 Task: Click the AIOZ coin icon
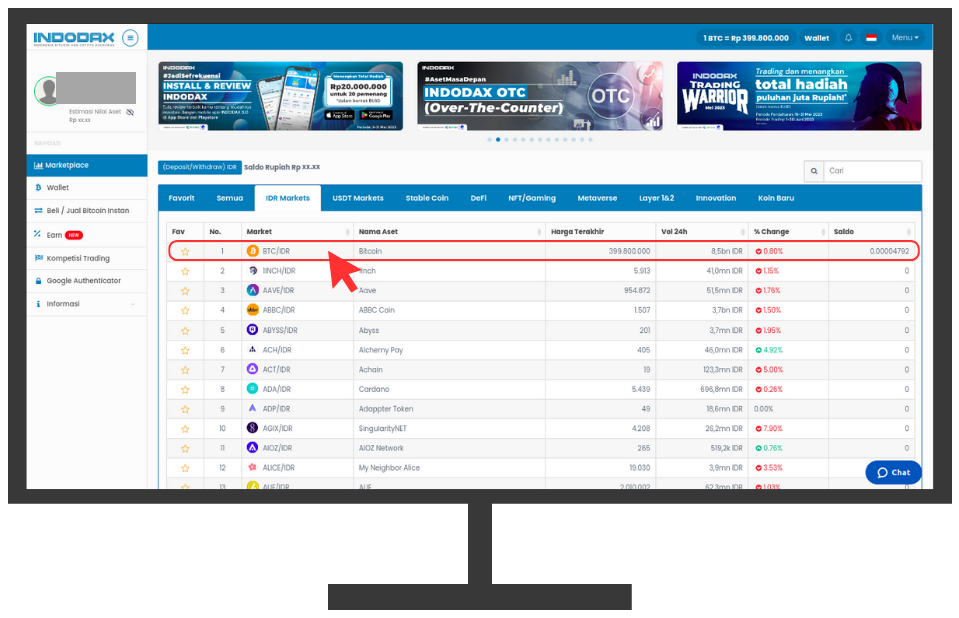[253, 447]
